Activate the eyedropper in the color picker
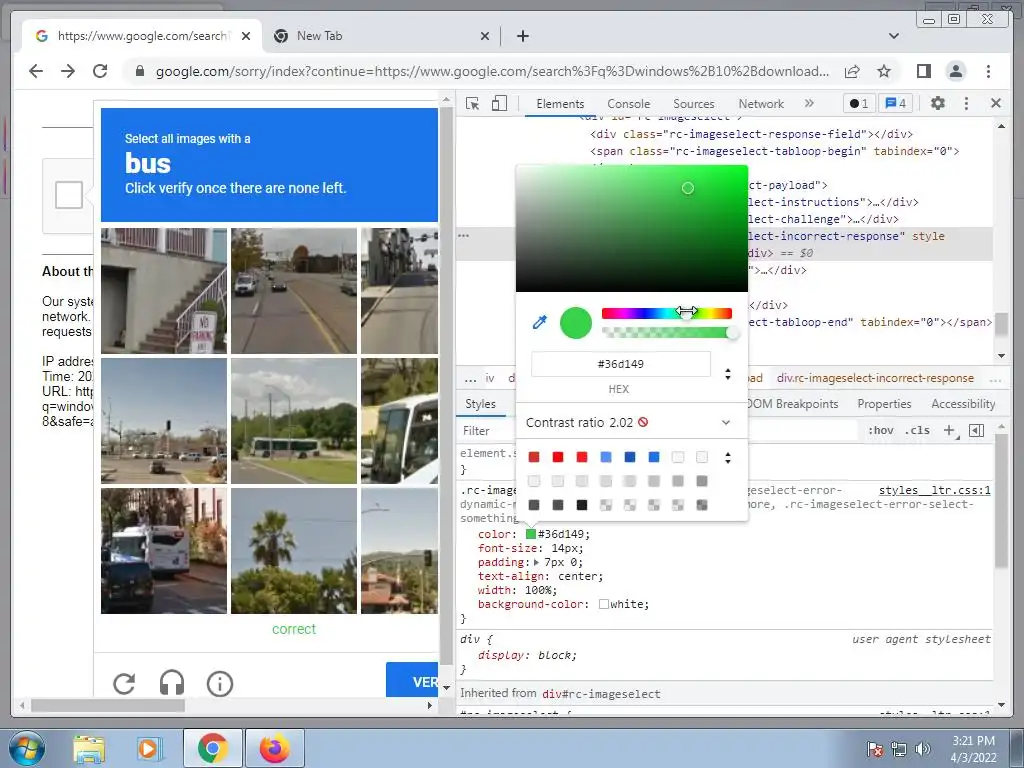The width and height of the screenshot is (1024, 768). 539,322
